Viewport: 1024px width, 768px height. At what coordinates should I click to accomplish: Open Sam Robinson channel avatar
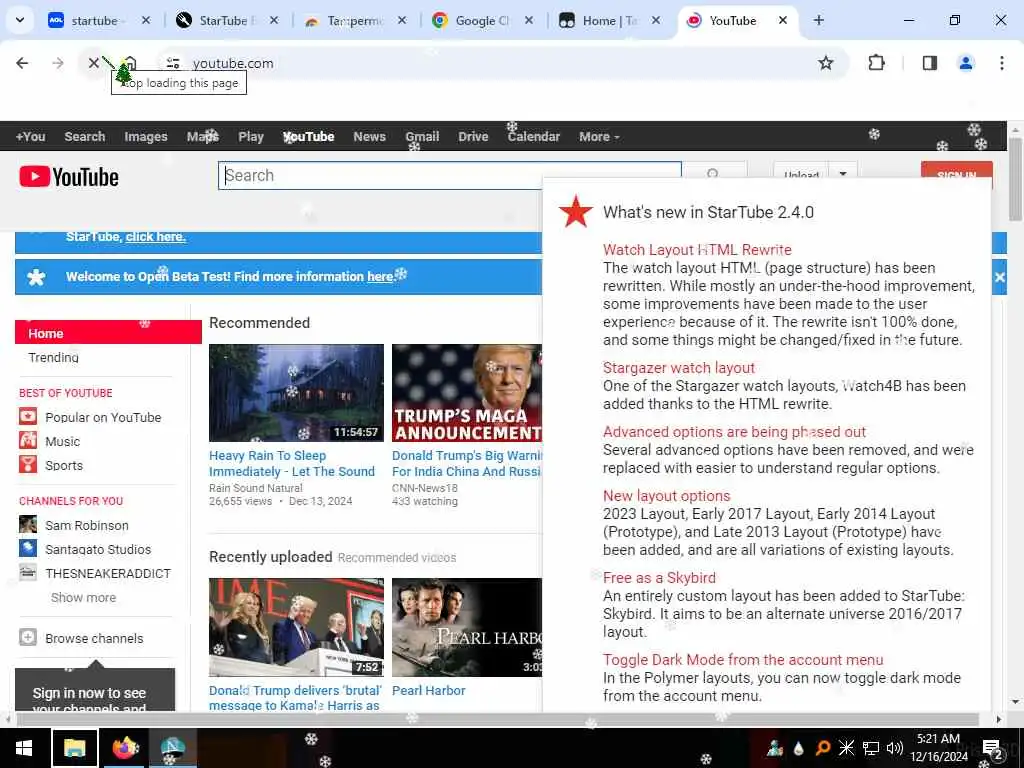pyautogui.click(x=27, y=524)
